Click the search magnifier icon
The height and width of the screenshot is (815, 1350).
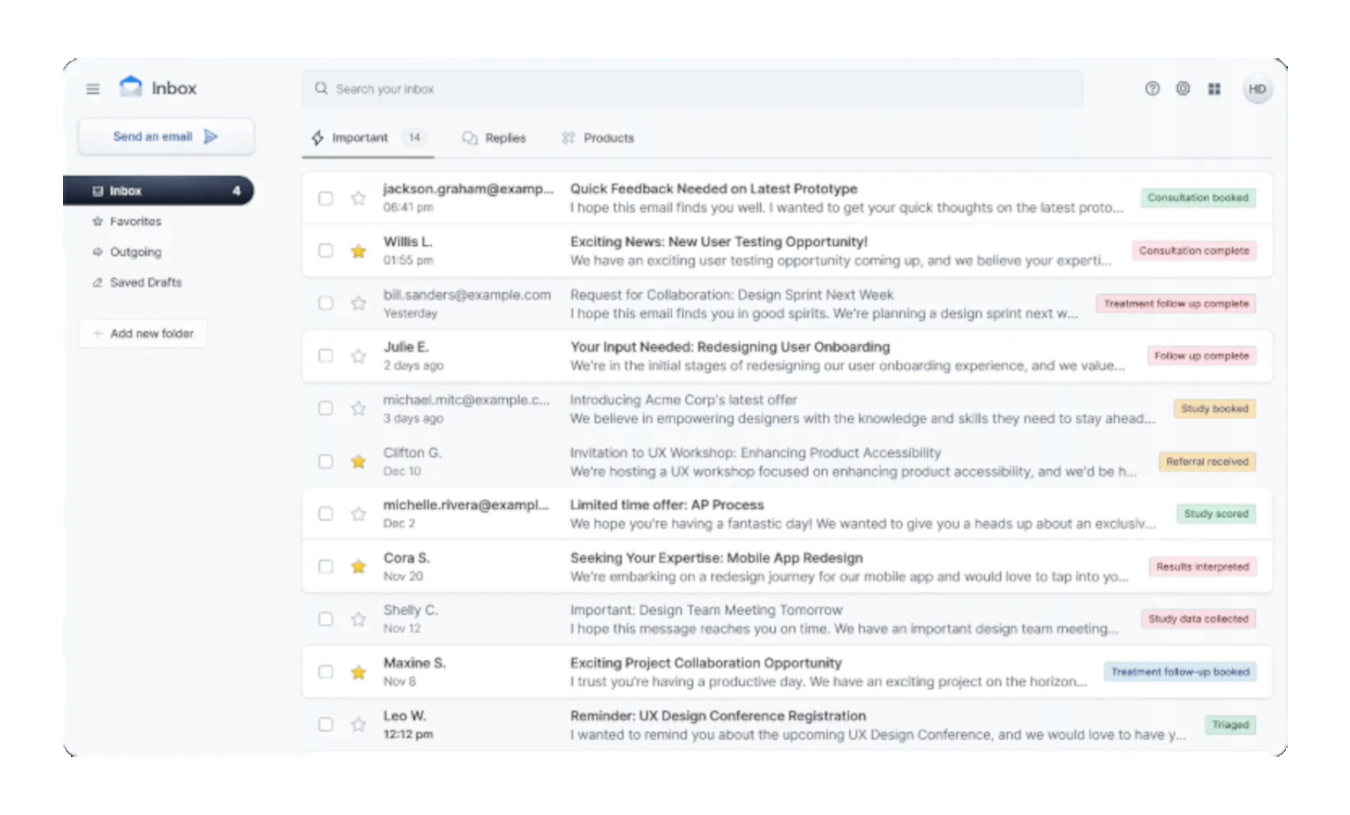321,89
